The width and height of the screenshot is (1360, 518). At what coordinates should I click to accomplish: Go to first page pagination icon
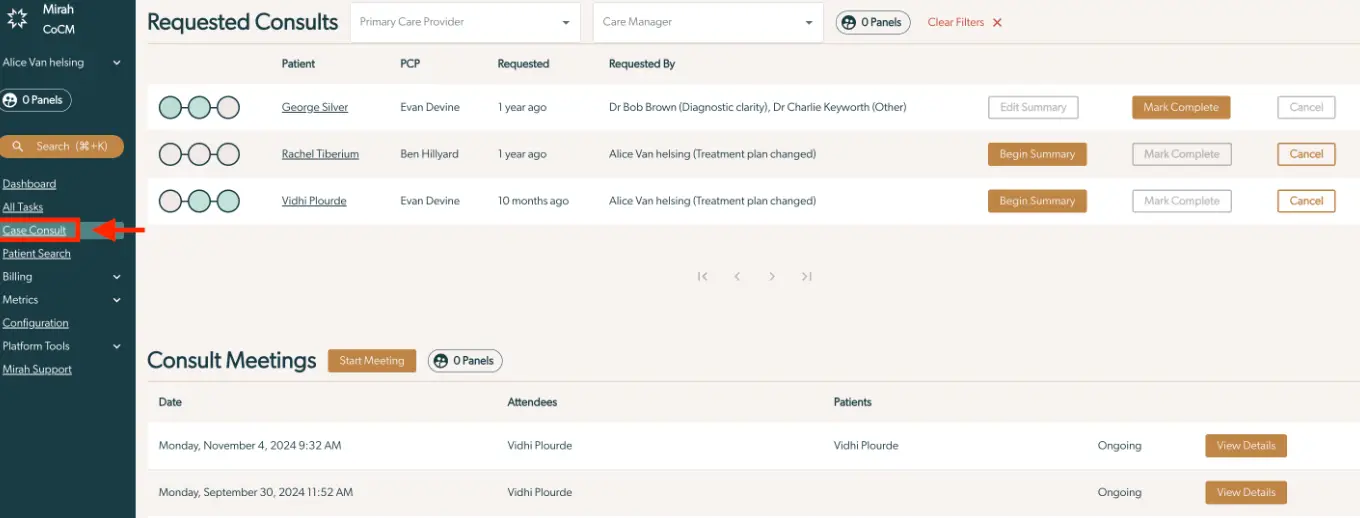coord(703,277)
